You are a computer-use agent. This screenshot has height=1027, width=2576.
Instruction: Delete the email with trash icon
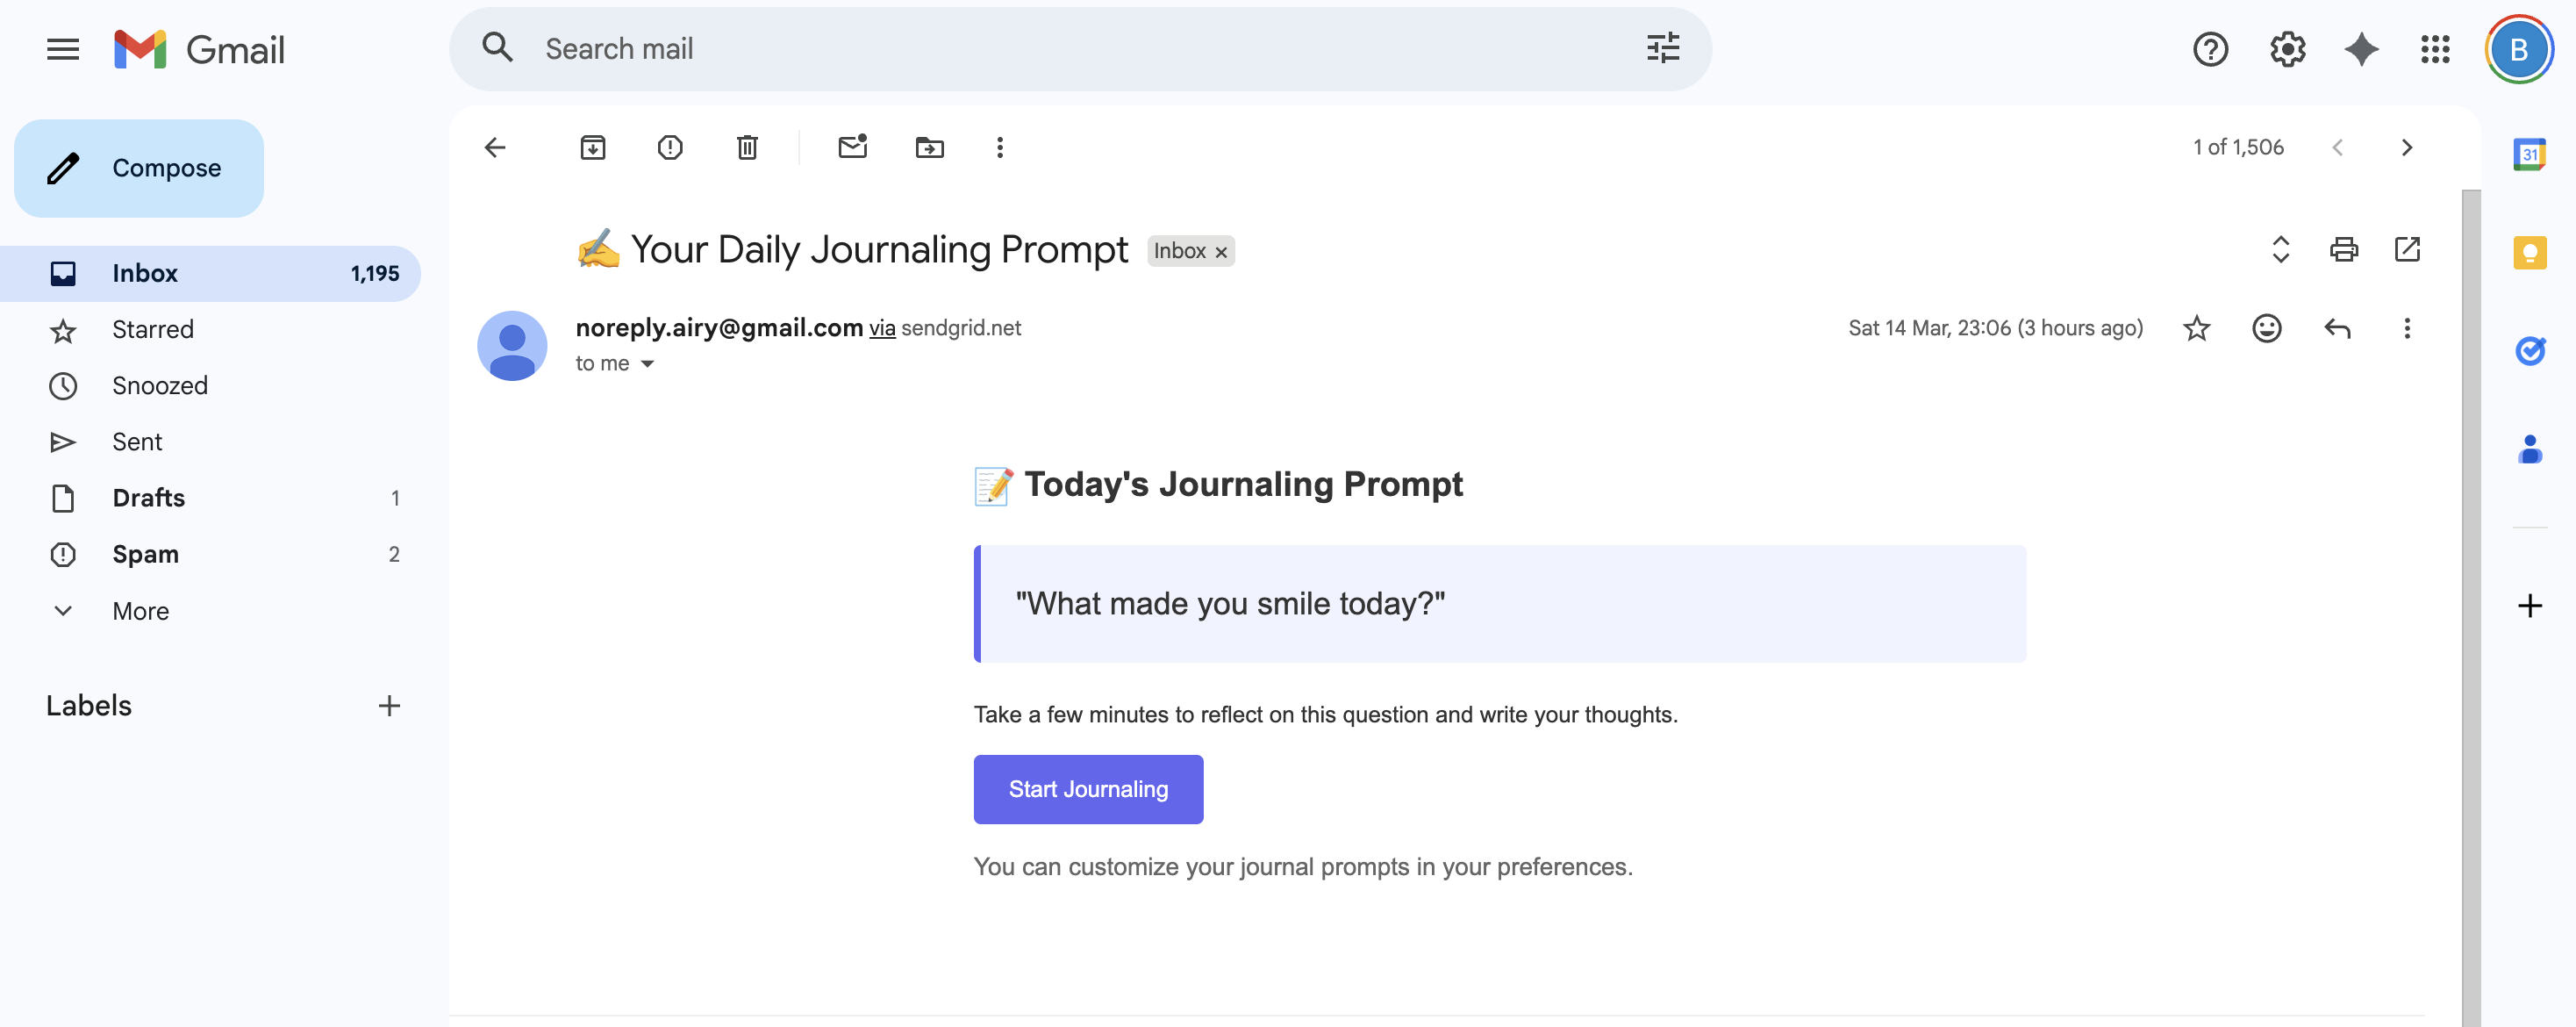click(746, 148)
